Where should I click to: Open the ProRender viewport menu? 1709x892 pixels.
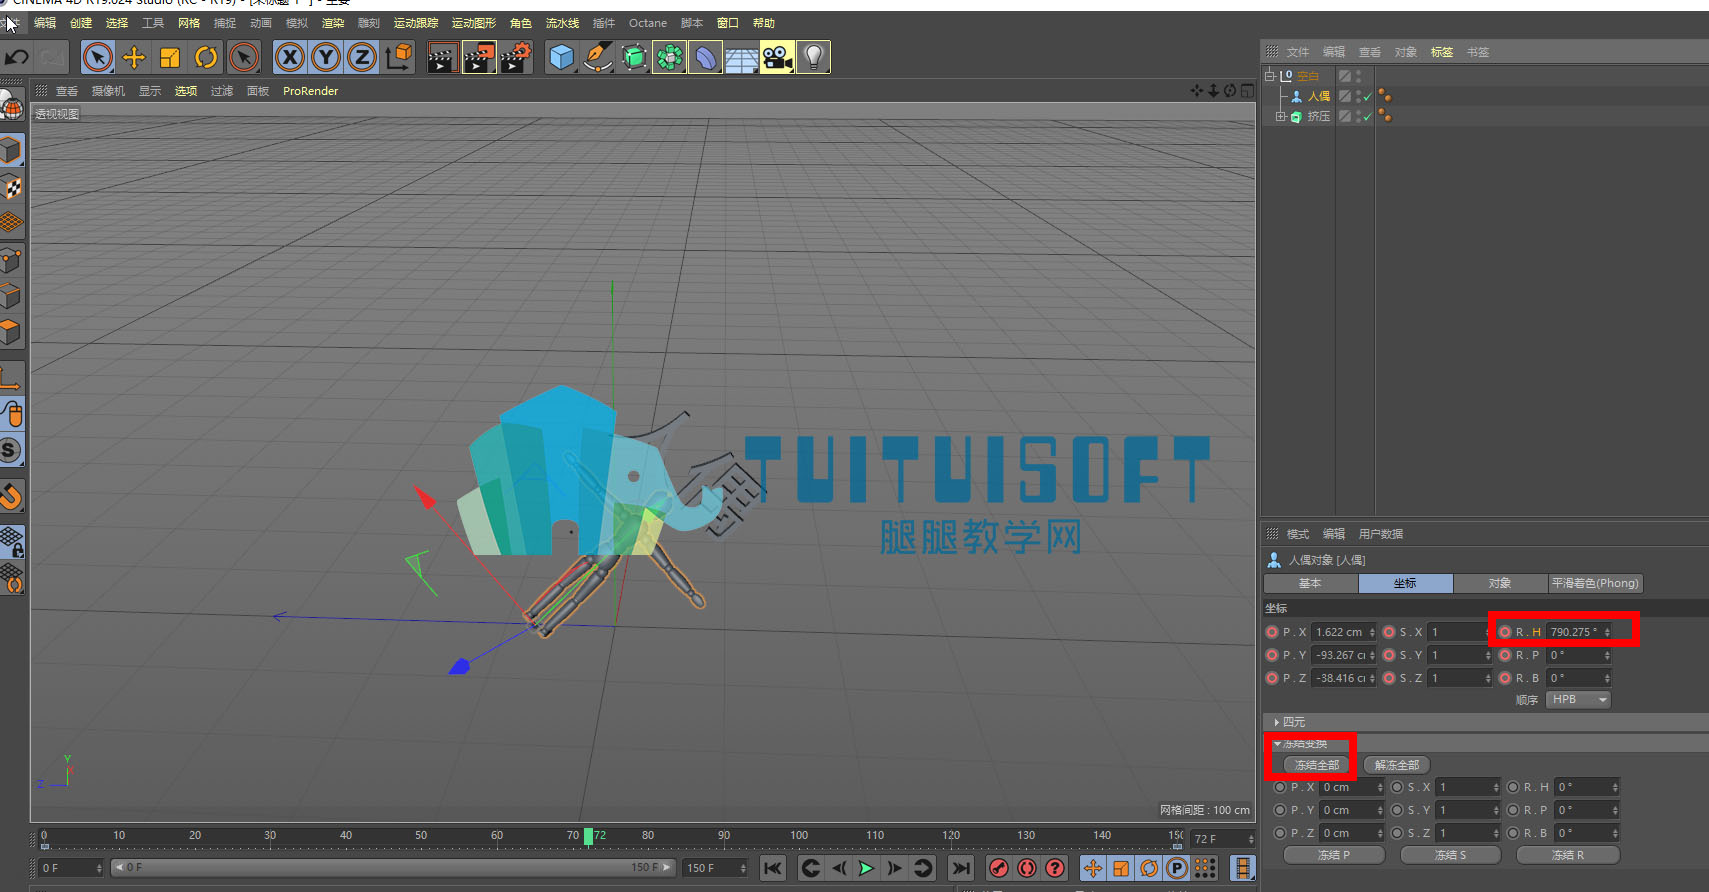click(x=311, y=91)
